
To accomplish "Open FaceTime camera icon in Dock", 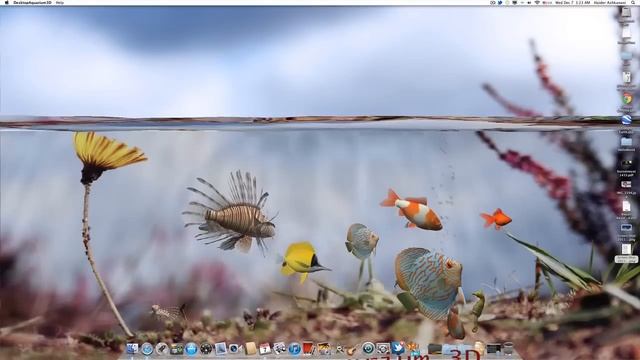I will [x=235, y=349].
